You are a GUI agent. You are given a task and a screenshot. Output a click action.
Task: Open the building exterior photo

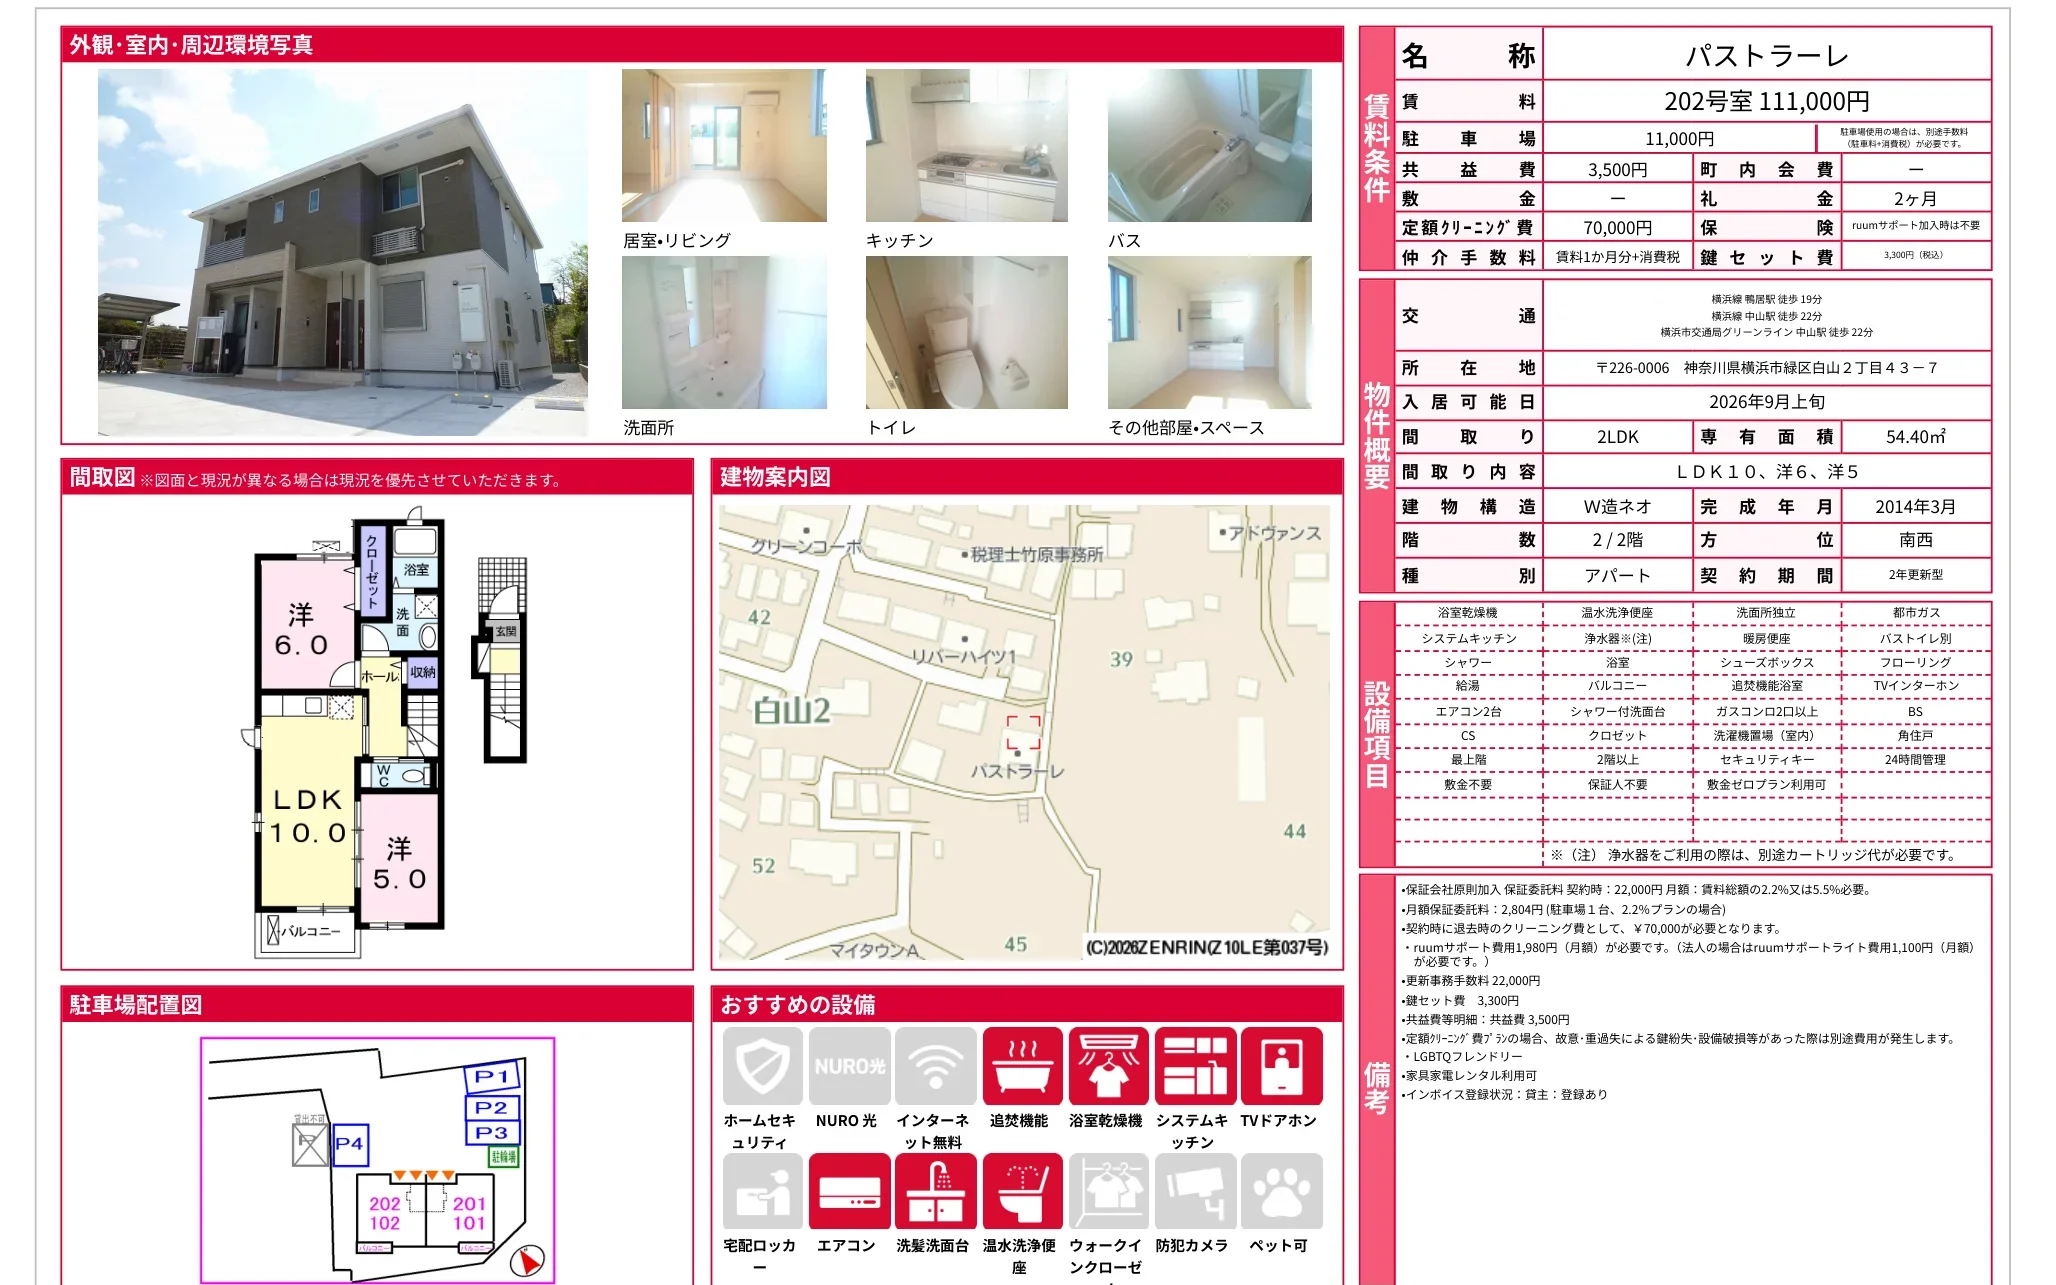pos(343,252)
